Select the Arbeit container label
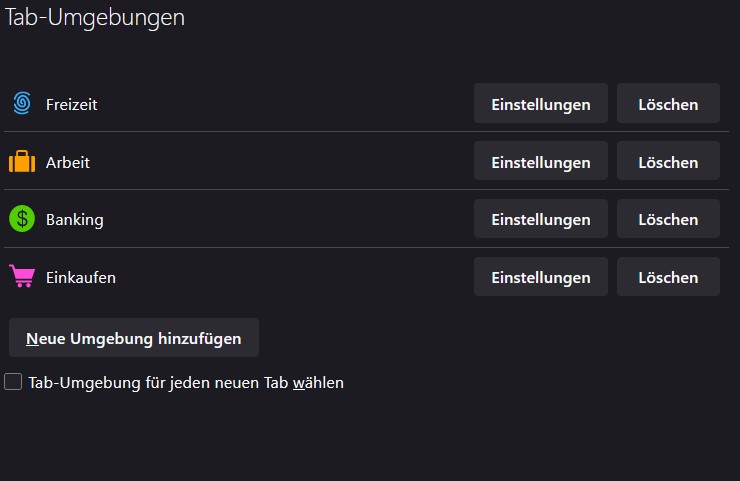 68,161
